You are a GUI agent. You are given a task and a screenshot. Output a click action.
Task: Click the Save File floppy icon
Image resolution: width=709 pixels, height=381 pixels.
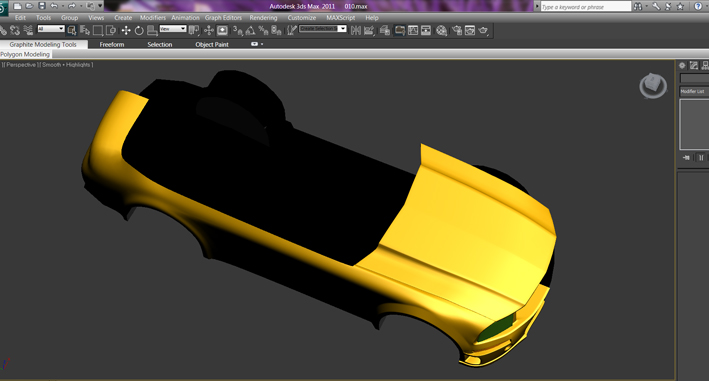click(x=42, y=6)
